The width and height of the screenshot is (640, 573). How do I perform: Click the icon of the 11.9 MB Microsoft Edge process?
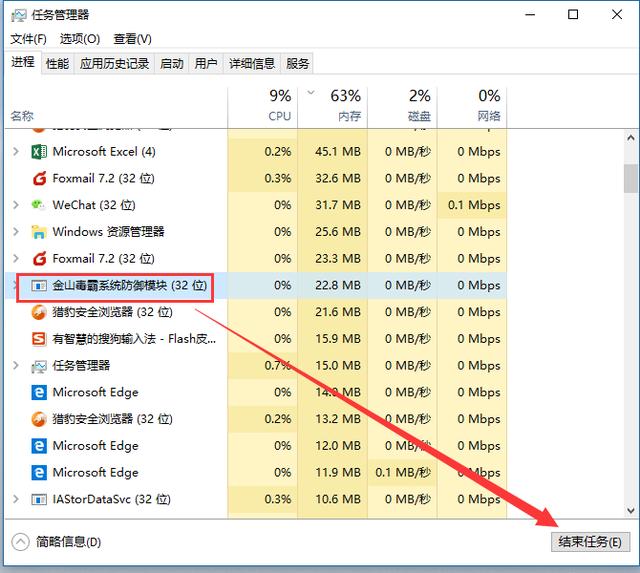[x=39, y=473]
